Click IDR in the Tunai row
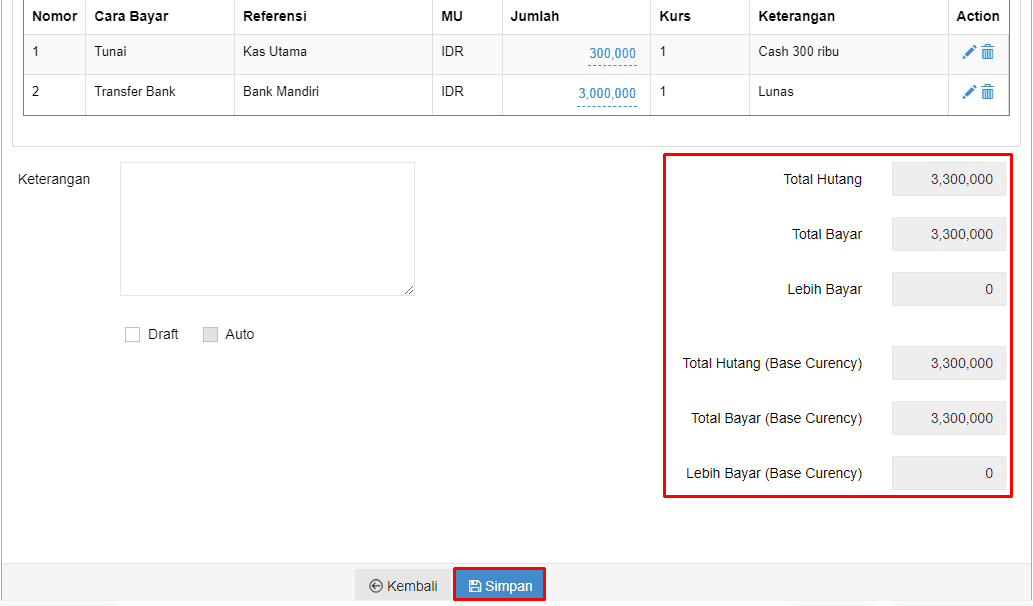1033x606 pixels. pyautogui.click(x=453, y=51)
